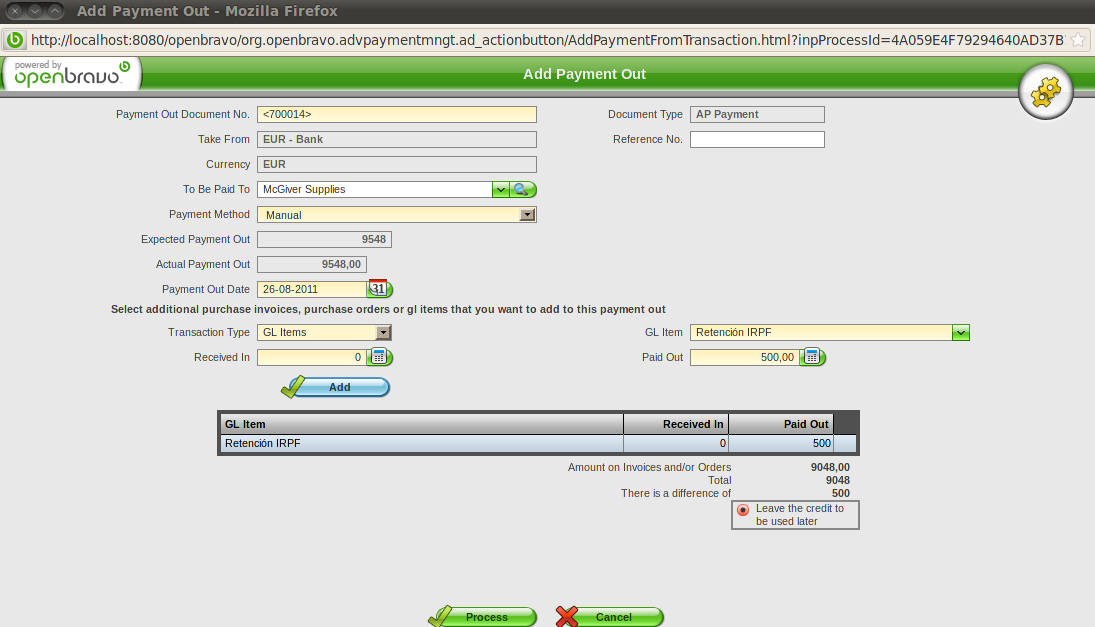Screen dimensions: 1095x627
Task: Select the Retención IRPF table row cell
Action: [x=422, y=443]
